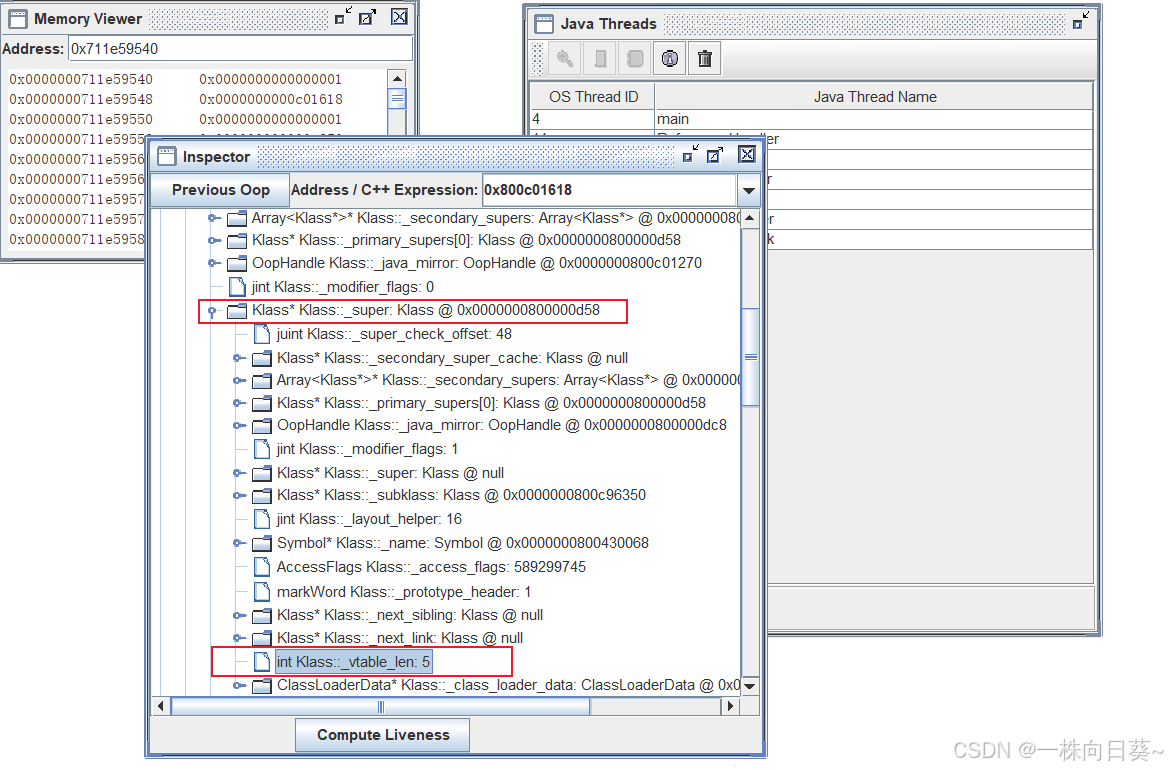Image resolution: width=1168 pixels, height=770 pixels.
Task: Select the 'main' thread name cell
Action: 874,119
